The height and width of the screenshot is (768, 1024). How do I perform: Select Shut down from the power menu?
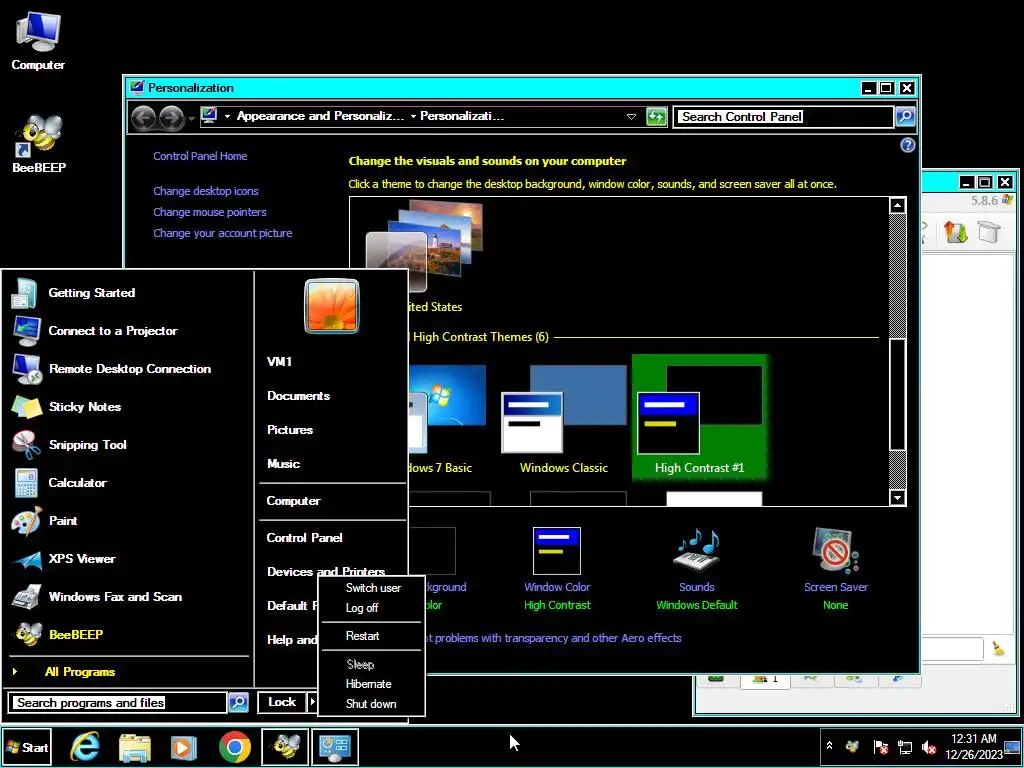(x=371, y=703)
